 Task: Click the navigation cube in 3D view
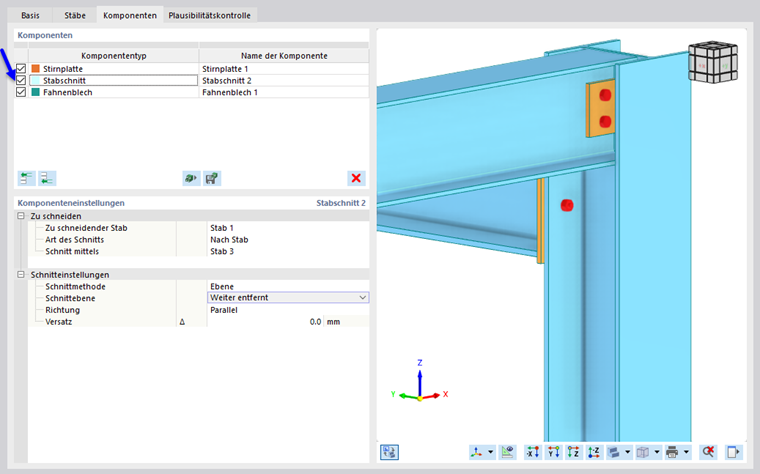coord(713,62)
